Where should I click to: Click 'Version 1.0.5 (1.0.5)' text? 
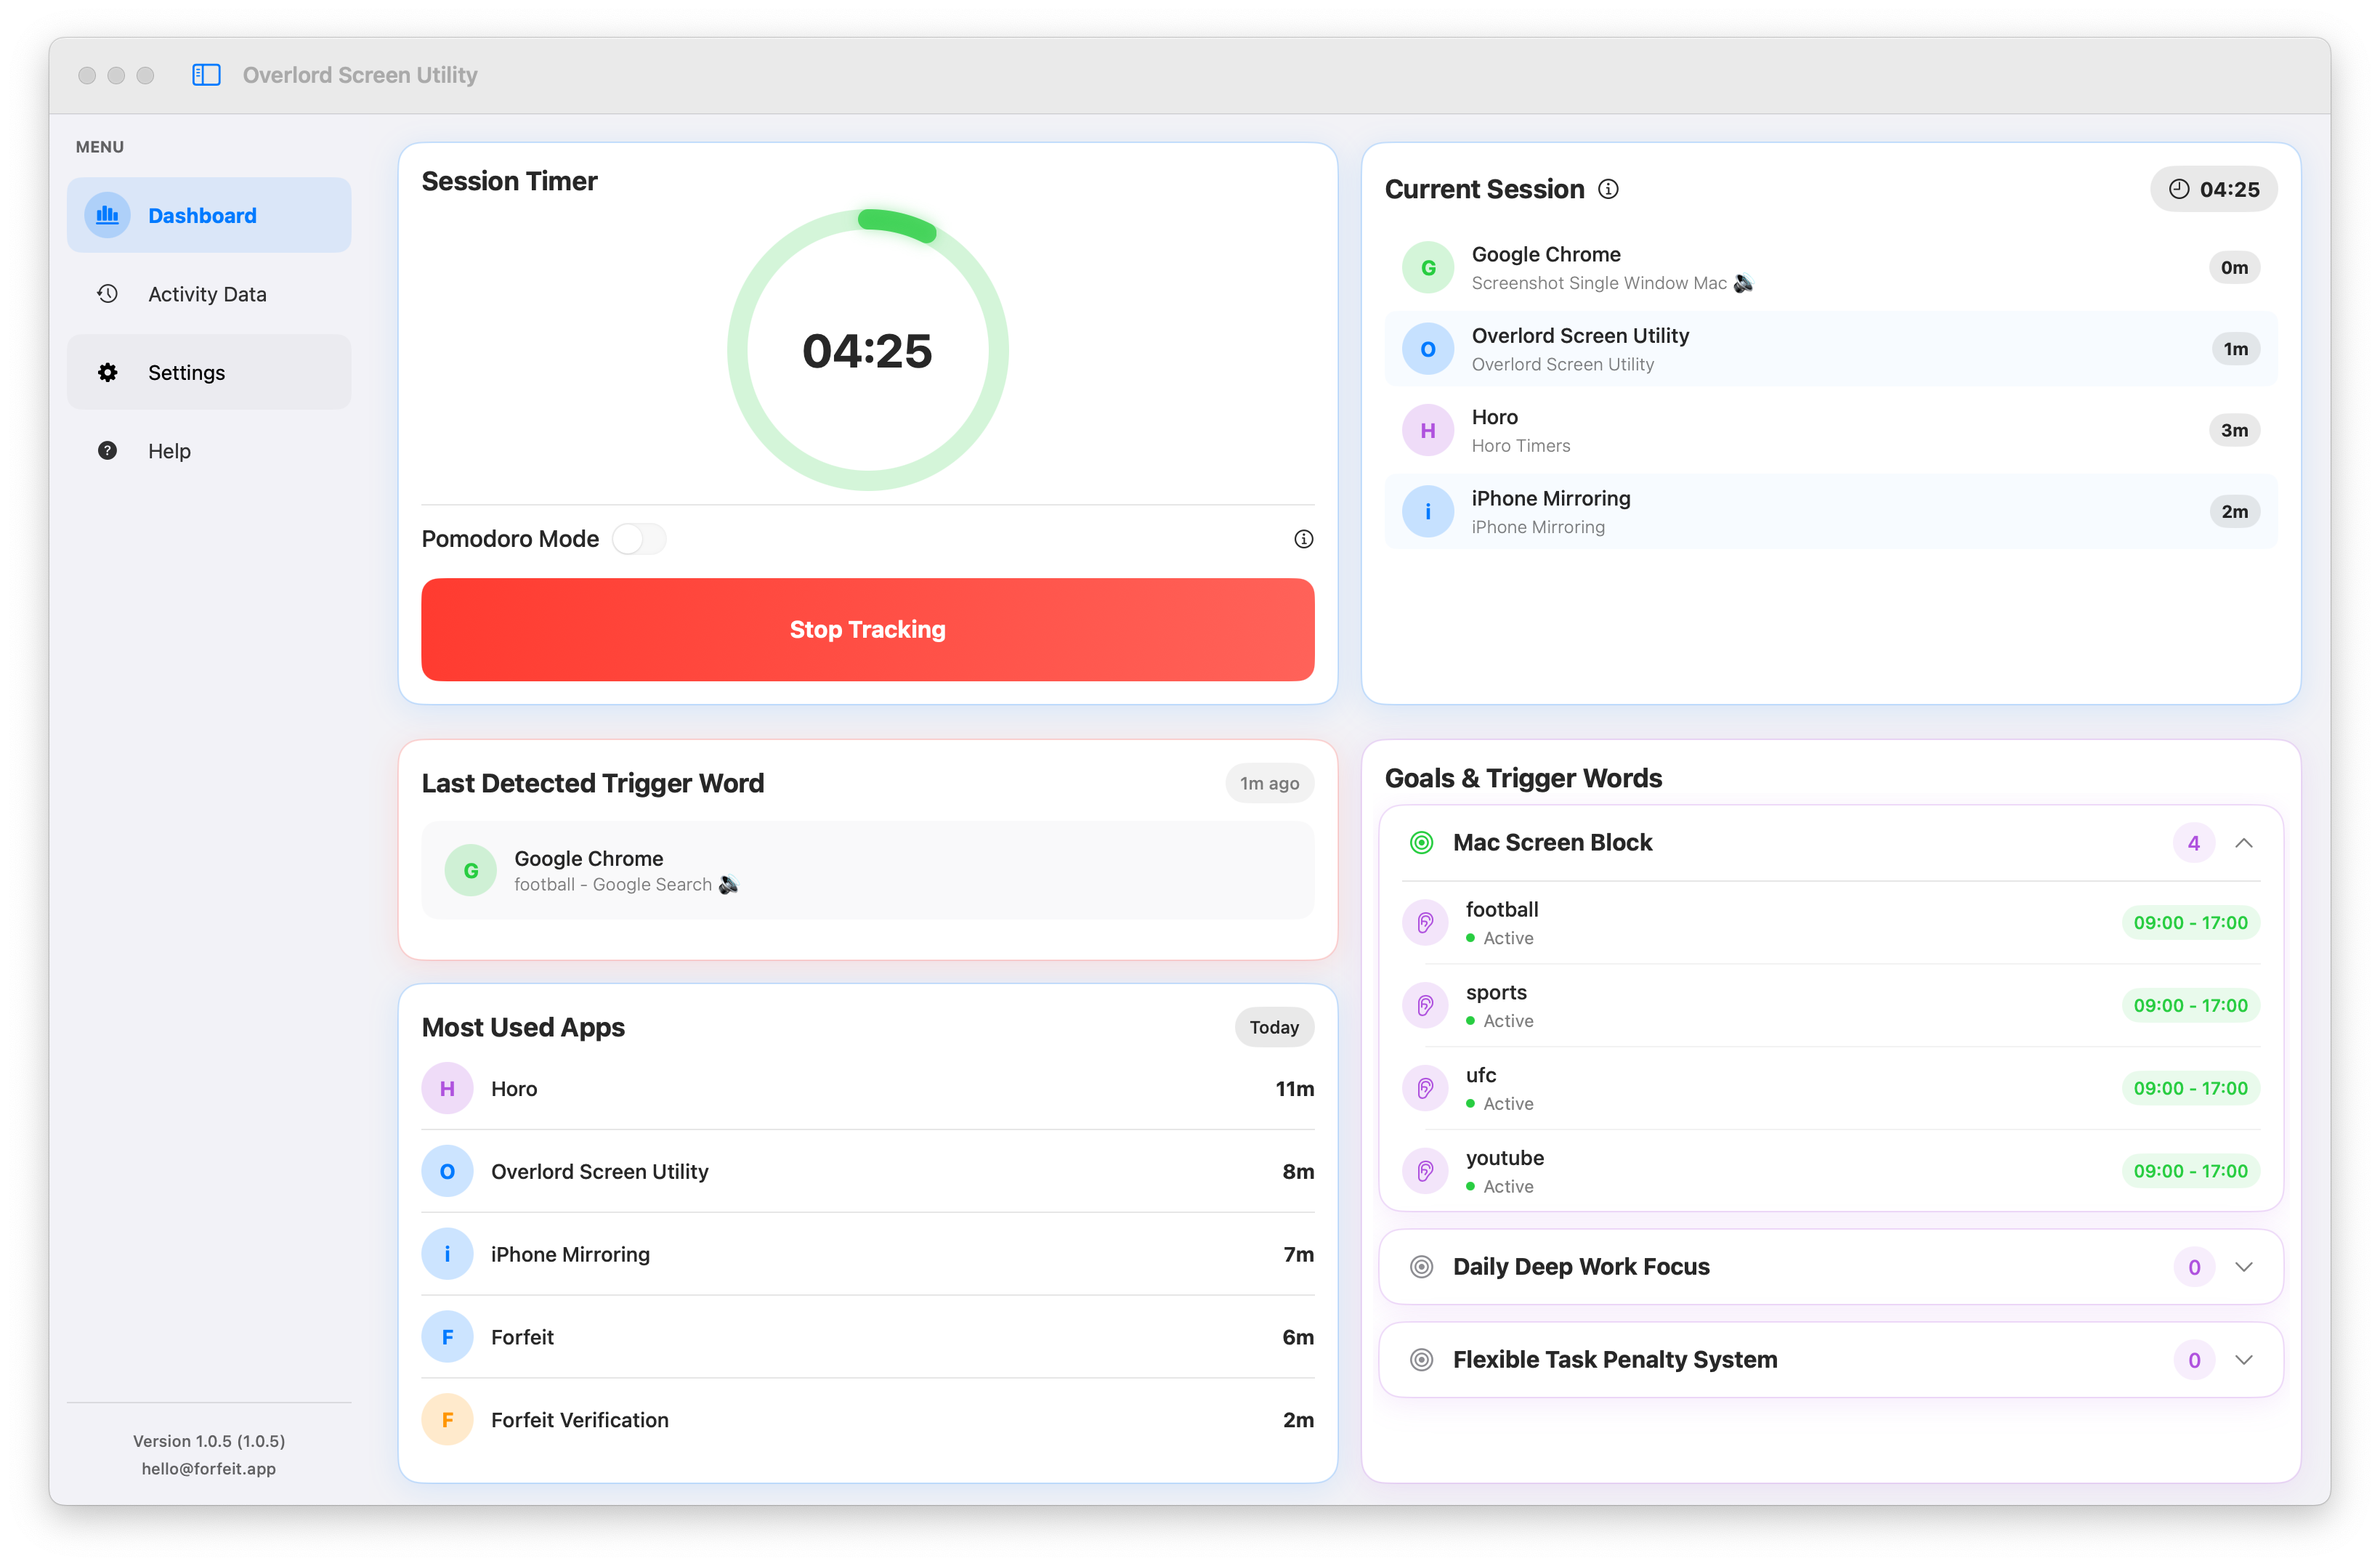[x=208, y=1441]
